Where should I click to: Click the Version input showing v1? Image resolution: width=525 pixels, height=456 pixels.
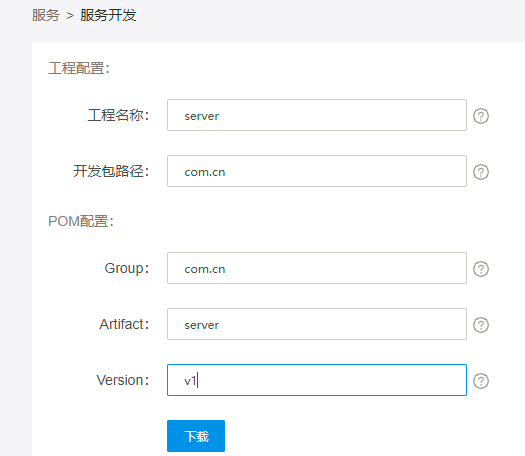tap(317, 380)
